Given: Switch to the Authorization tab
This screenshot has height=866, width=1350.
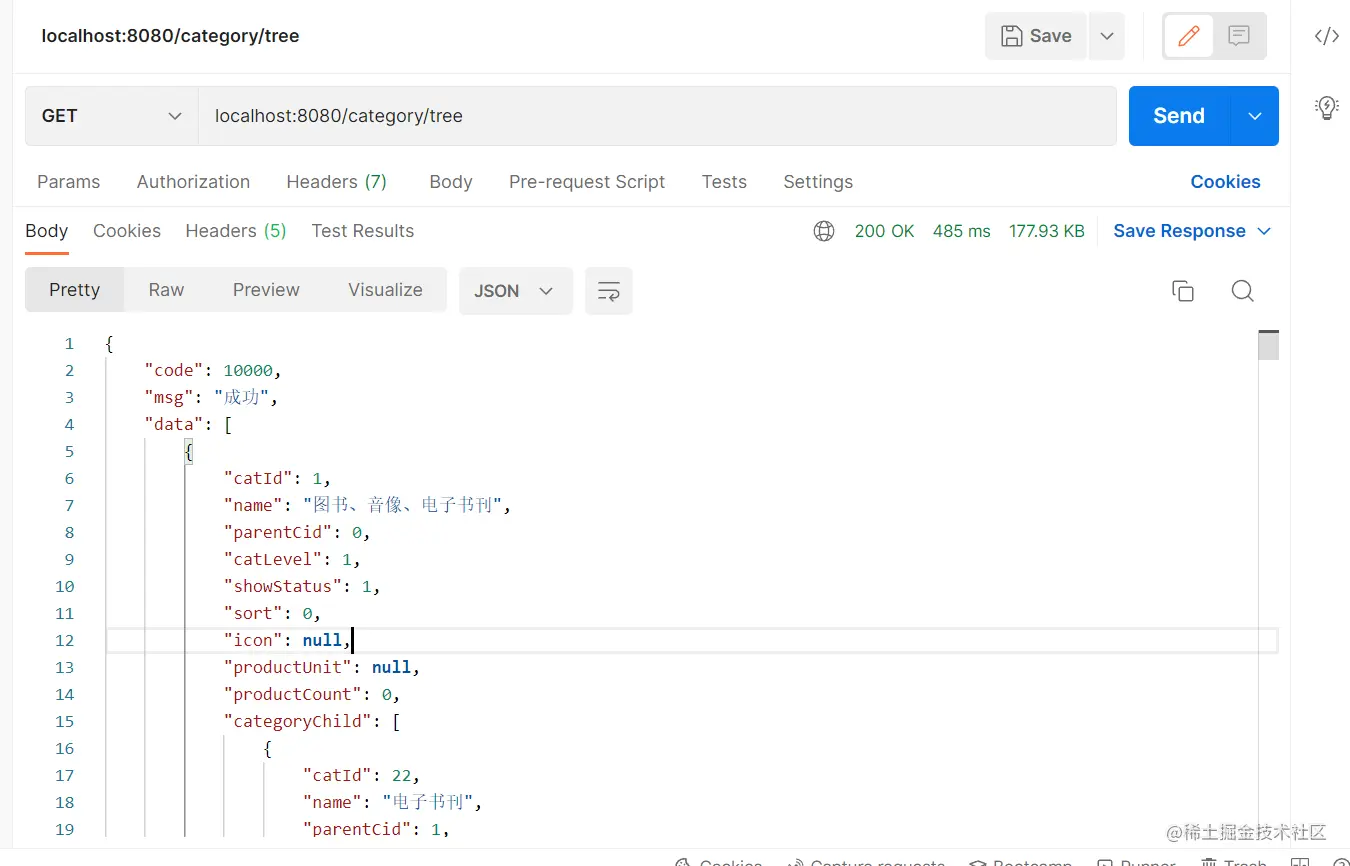Looking at the screenshot, I should tap(193, 182).
